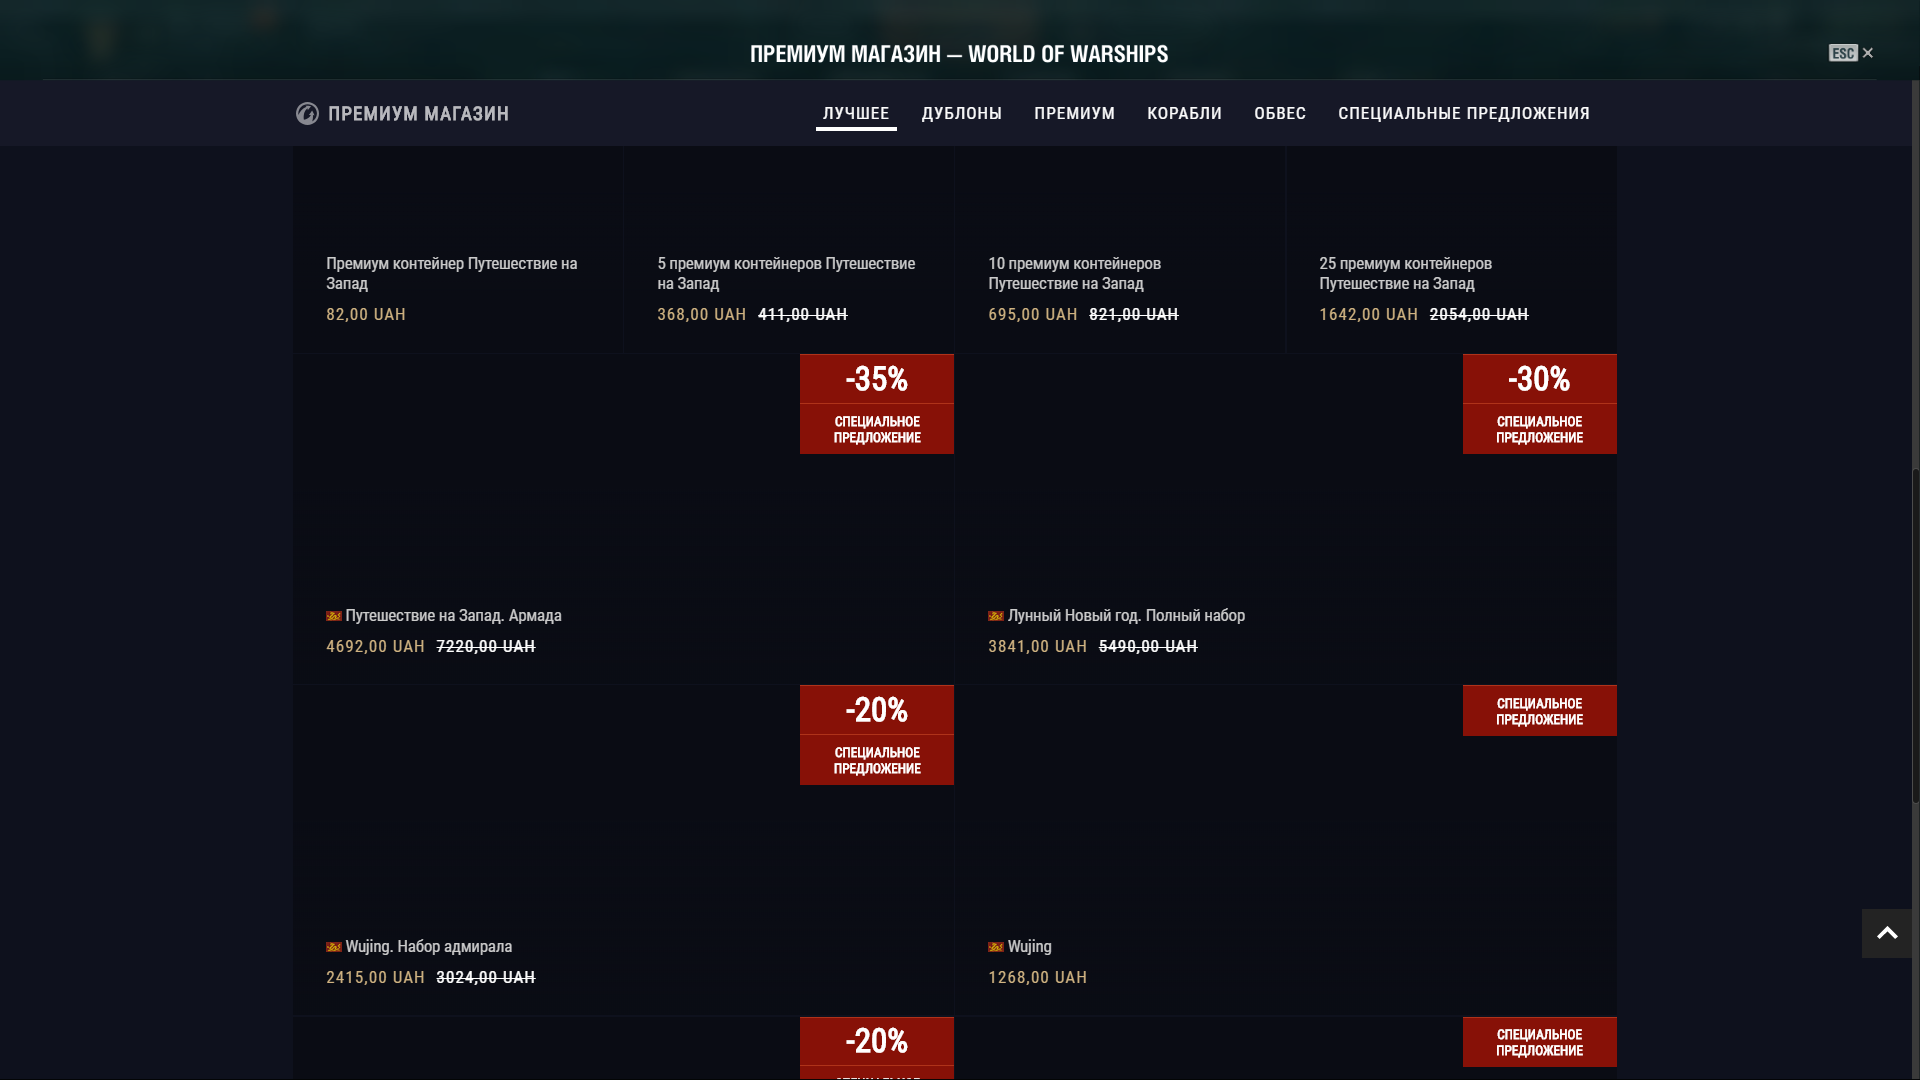This screenshot has width=1920, height=1080.
Task: Click price 4692,00 UAH
Action: point(376,646)
